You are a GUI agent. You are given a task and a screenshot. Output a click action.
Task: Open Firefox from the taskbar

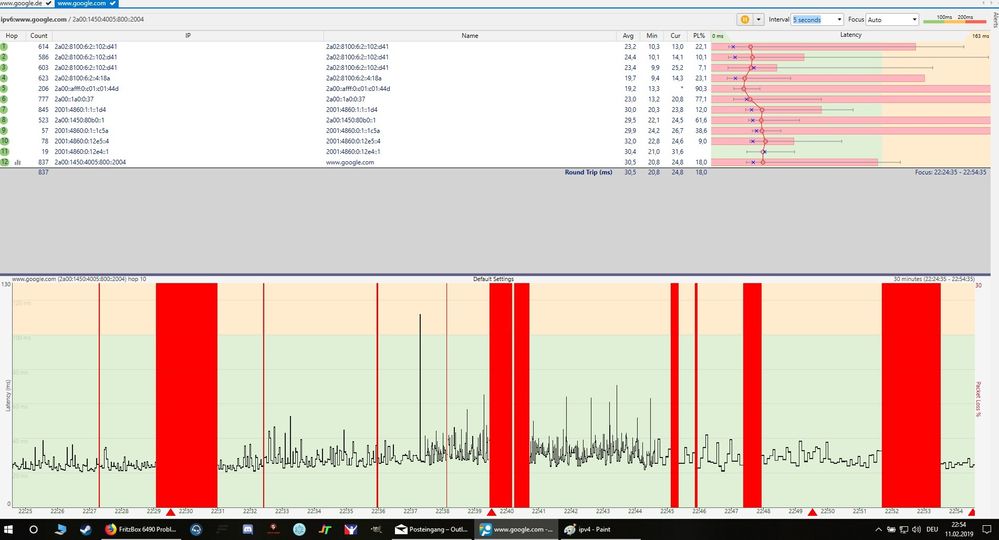[111, 529]
